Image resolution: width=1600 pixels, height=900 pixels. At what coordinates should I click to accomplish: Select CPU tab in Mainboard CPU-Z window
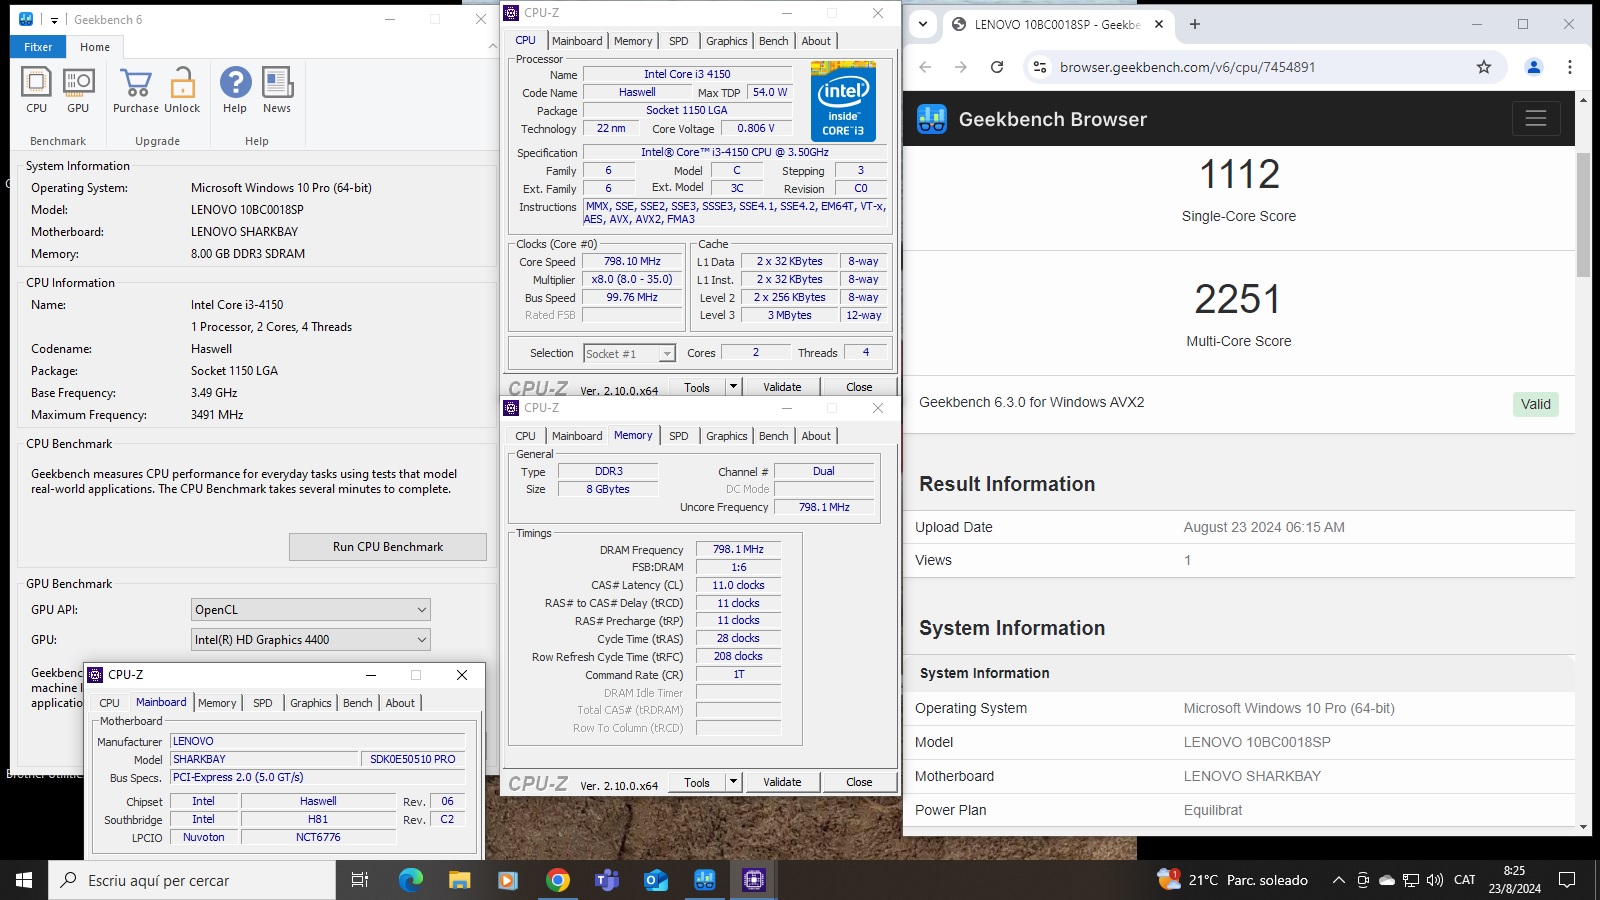pyautogui.click(x=110, y=703)
